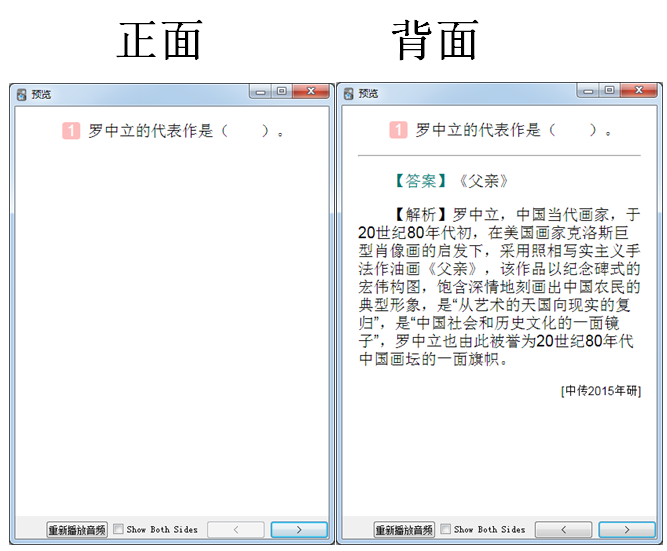The width and height of the screenshot is (667, 551).
Task: Replay audio in the left preview window
Action: click(77, 530)
